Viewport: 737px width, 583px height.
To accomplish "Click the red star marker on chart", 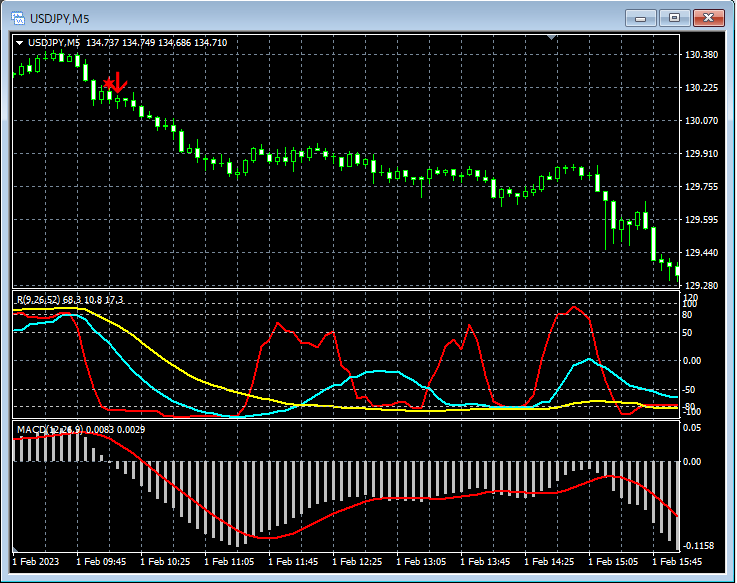I will [109, 84].
